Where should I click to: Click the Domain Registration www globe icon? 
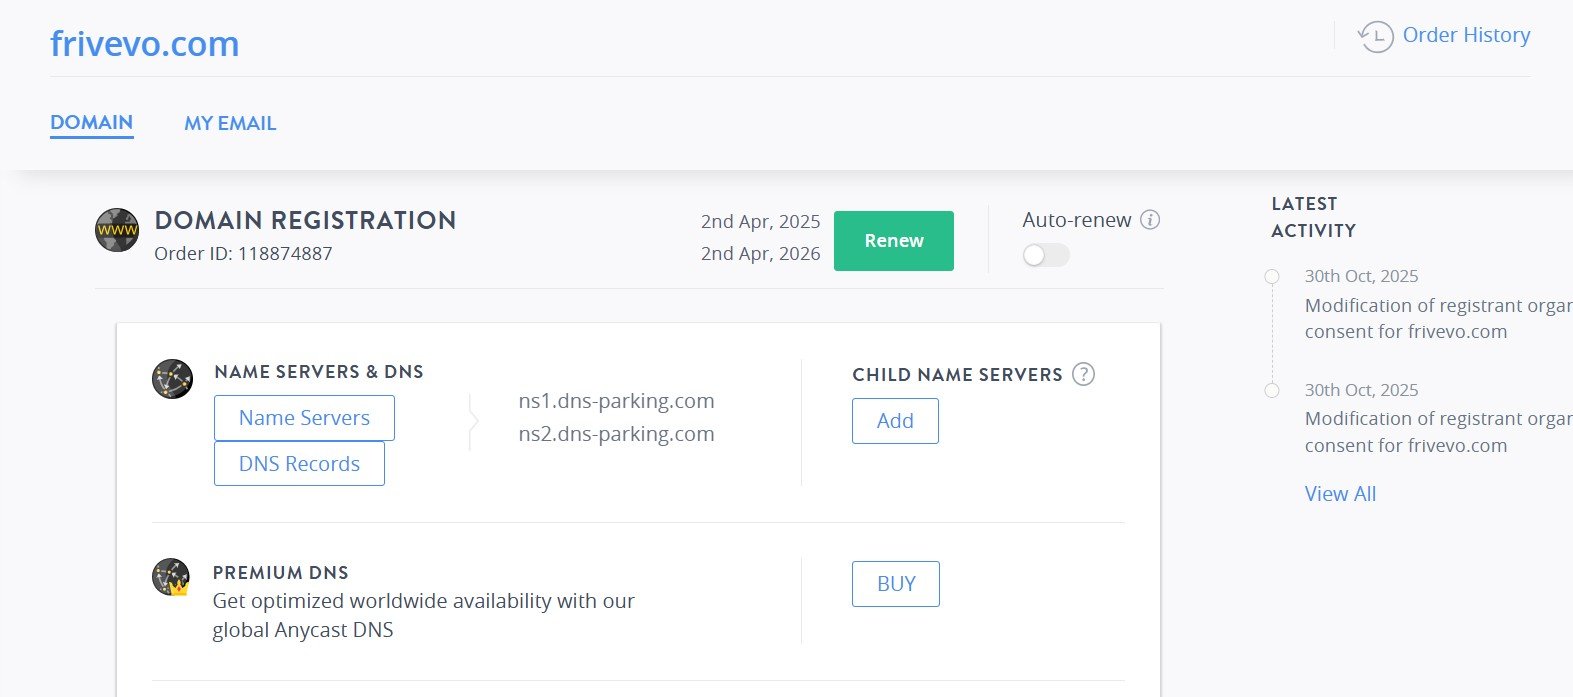pyautogui.click(x=117, y=231)
